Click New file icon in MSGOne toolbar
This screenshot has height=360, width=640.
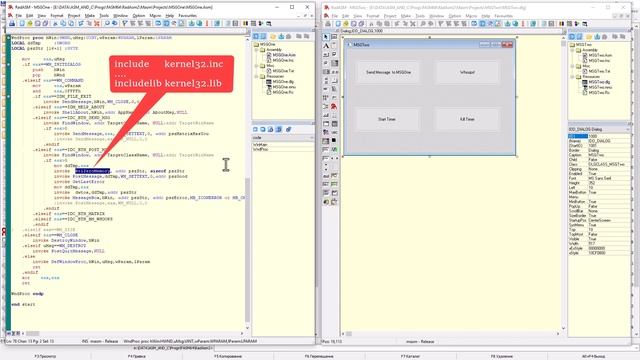[x=22, y=24]
